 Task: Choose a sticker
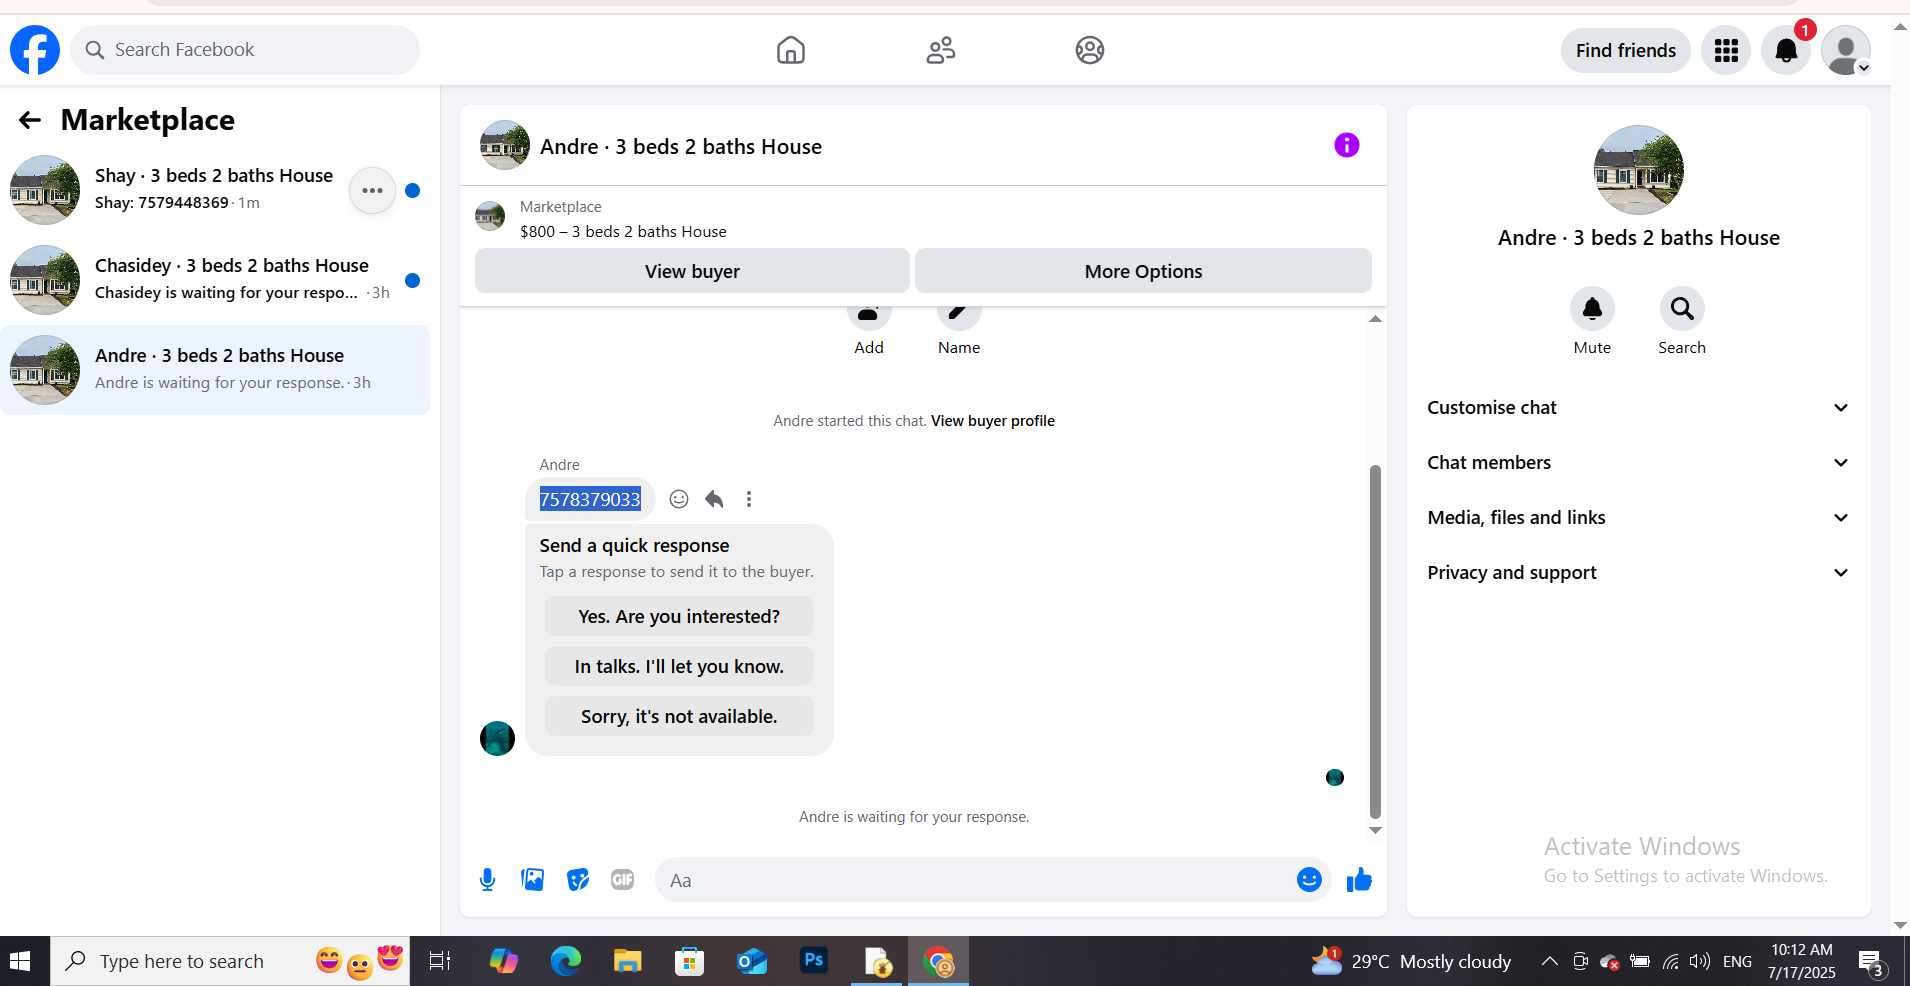click(577, 880)
